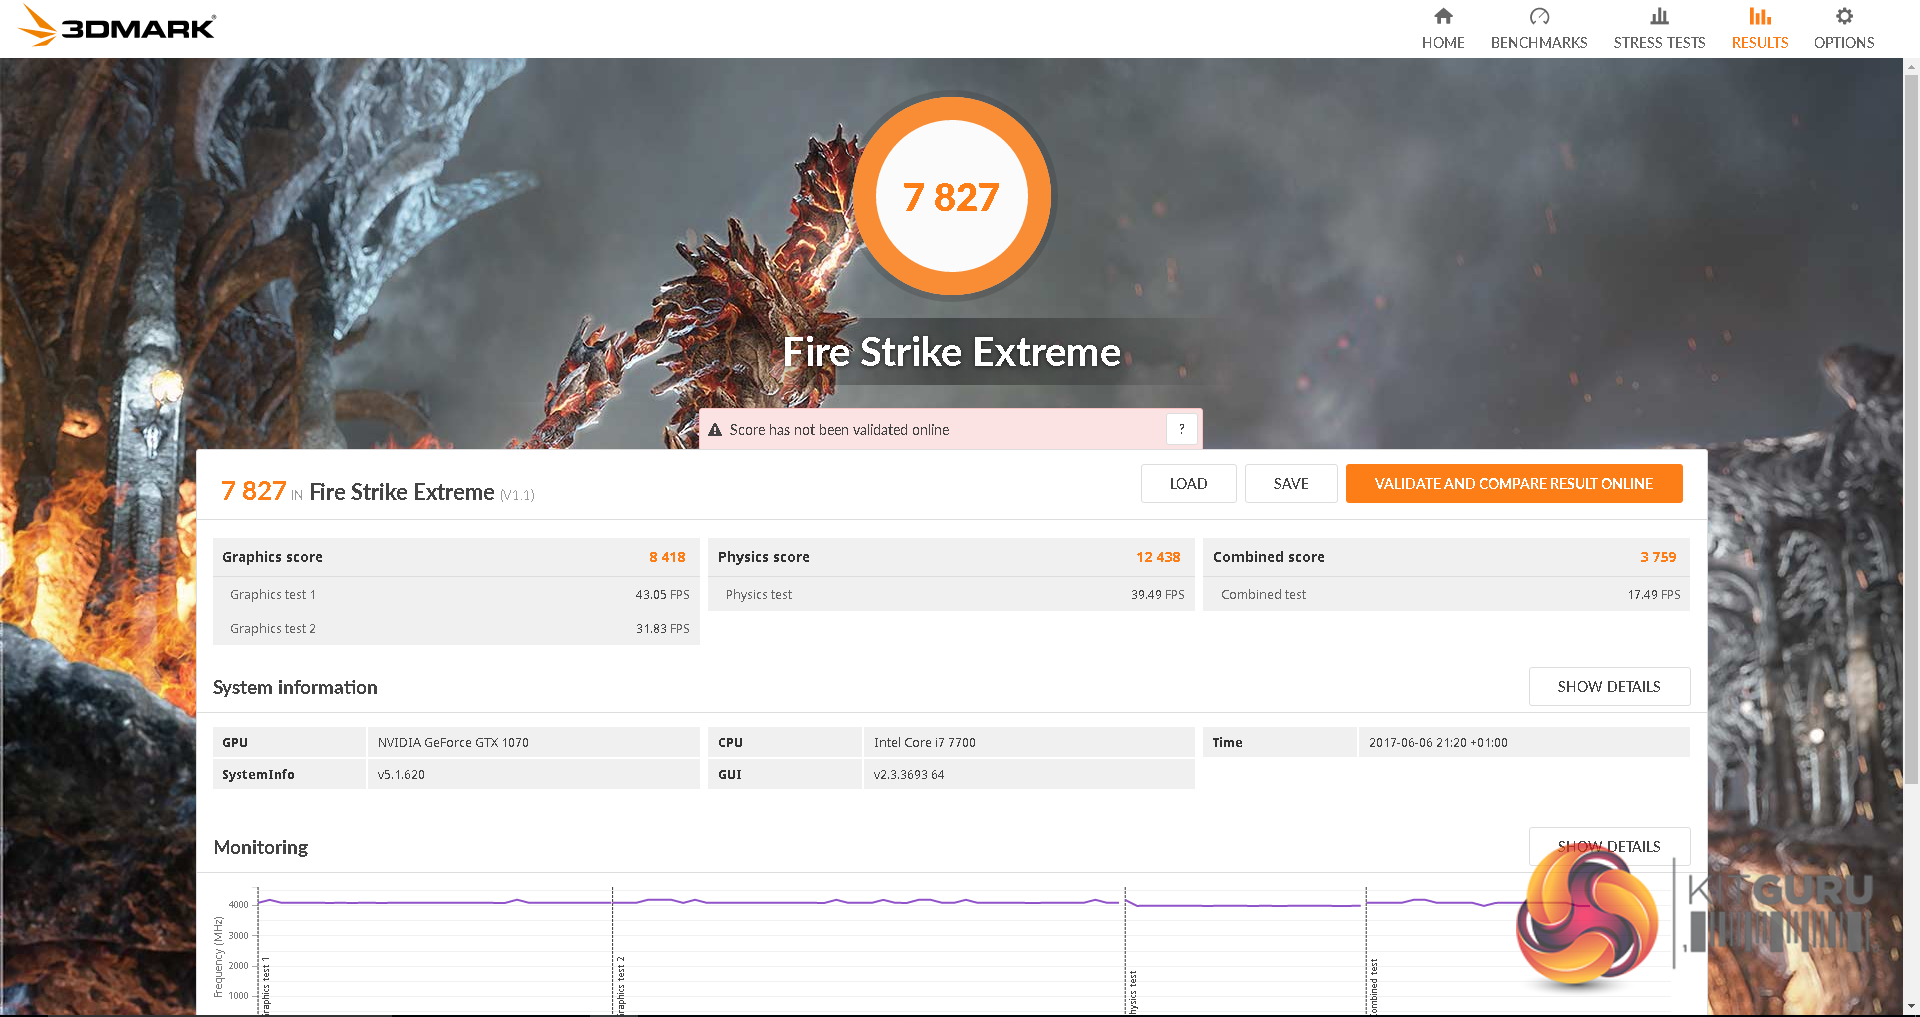This screenshot has height=1017, width=1920.
Task: Select the Results bar chart icon
Action: click(1759, 16)
